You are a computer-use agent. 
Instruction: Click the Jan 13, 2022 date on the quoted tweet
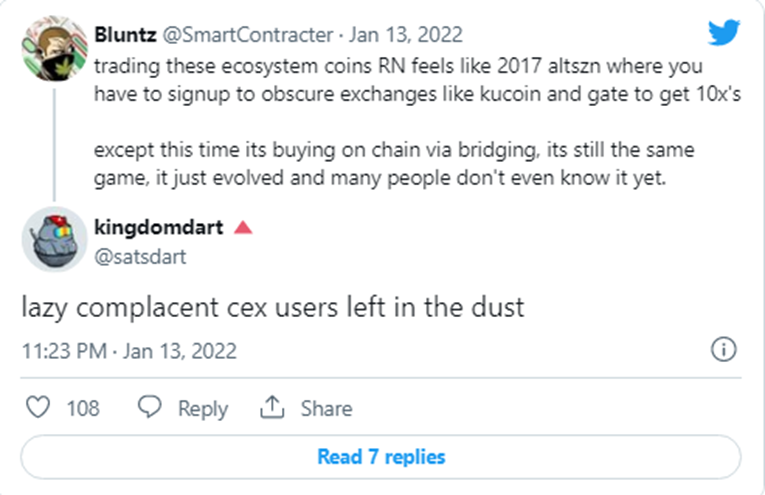(x=406, y=35)
